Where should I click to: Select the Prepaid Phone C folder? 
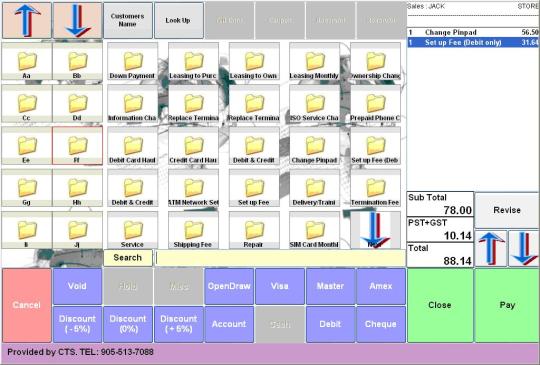coord(375,104)
